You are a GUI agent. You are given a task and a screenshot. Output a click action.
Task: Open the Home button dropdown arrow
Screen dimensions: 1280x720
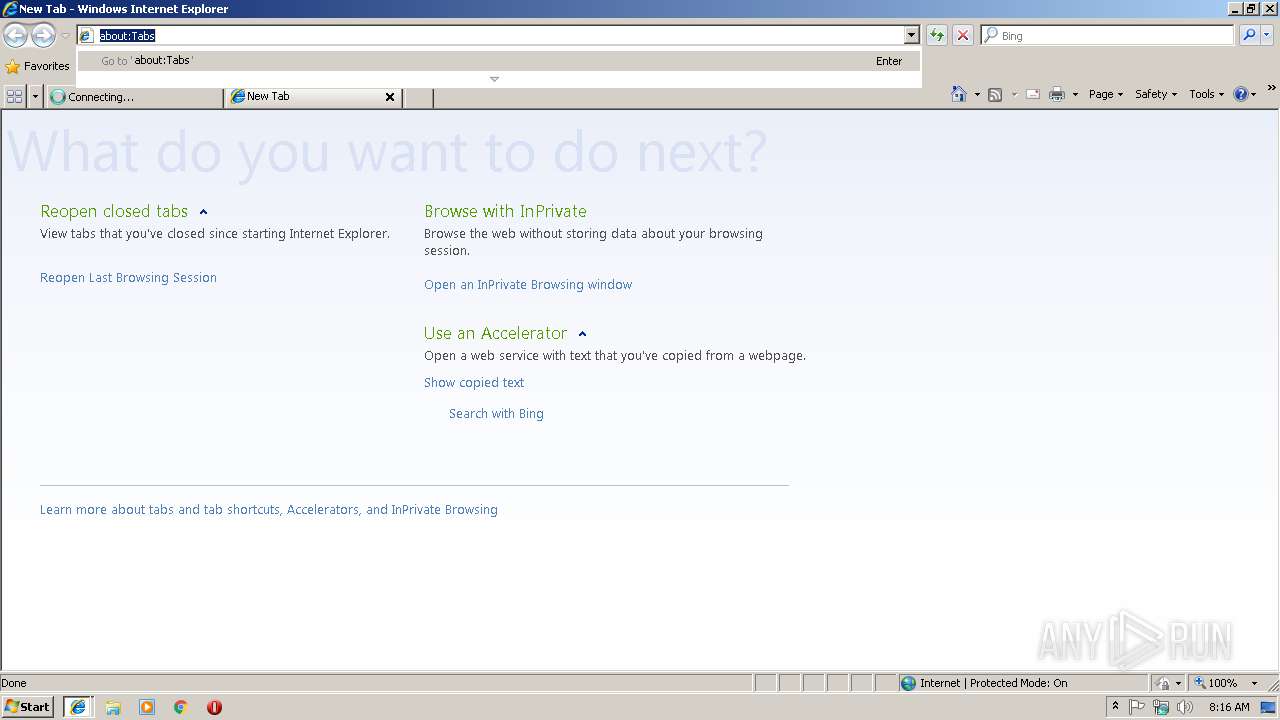pos(977,94)
